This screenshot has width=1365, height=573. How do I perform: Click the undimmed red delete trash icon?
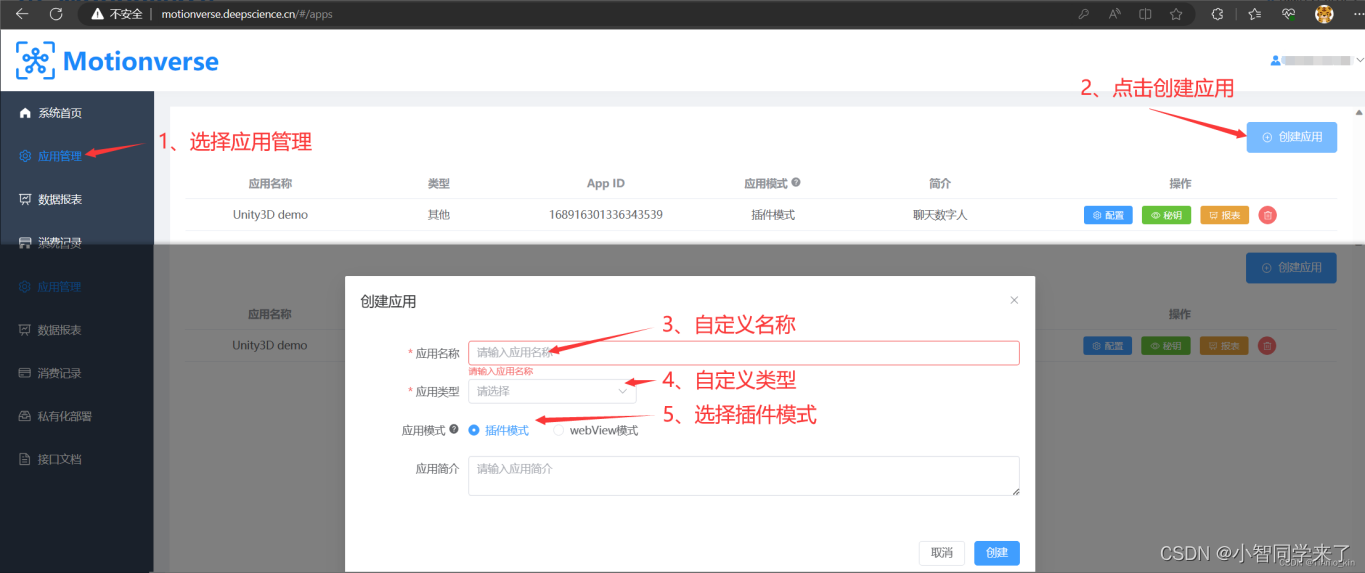coord(1267,215)
